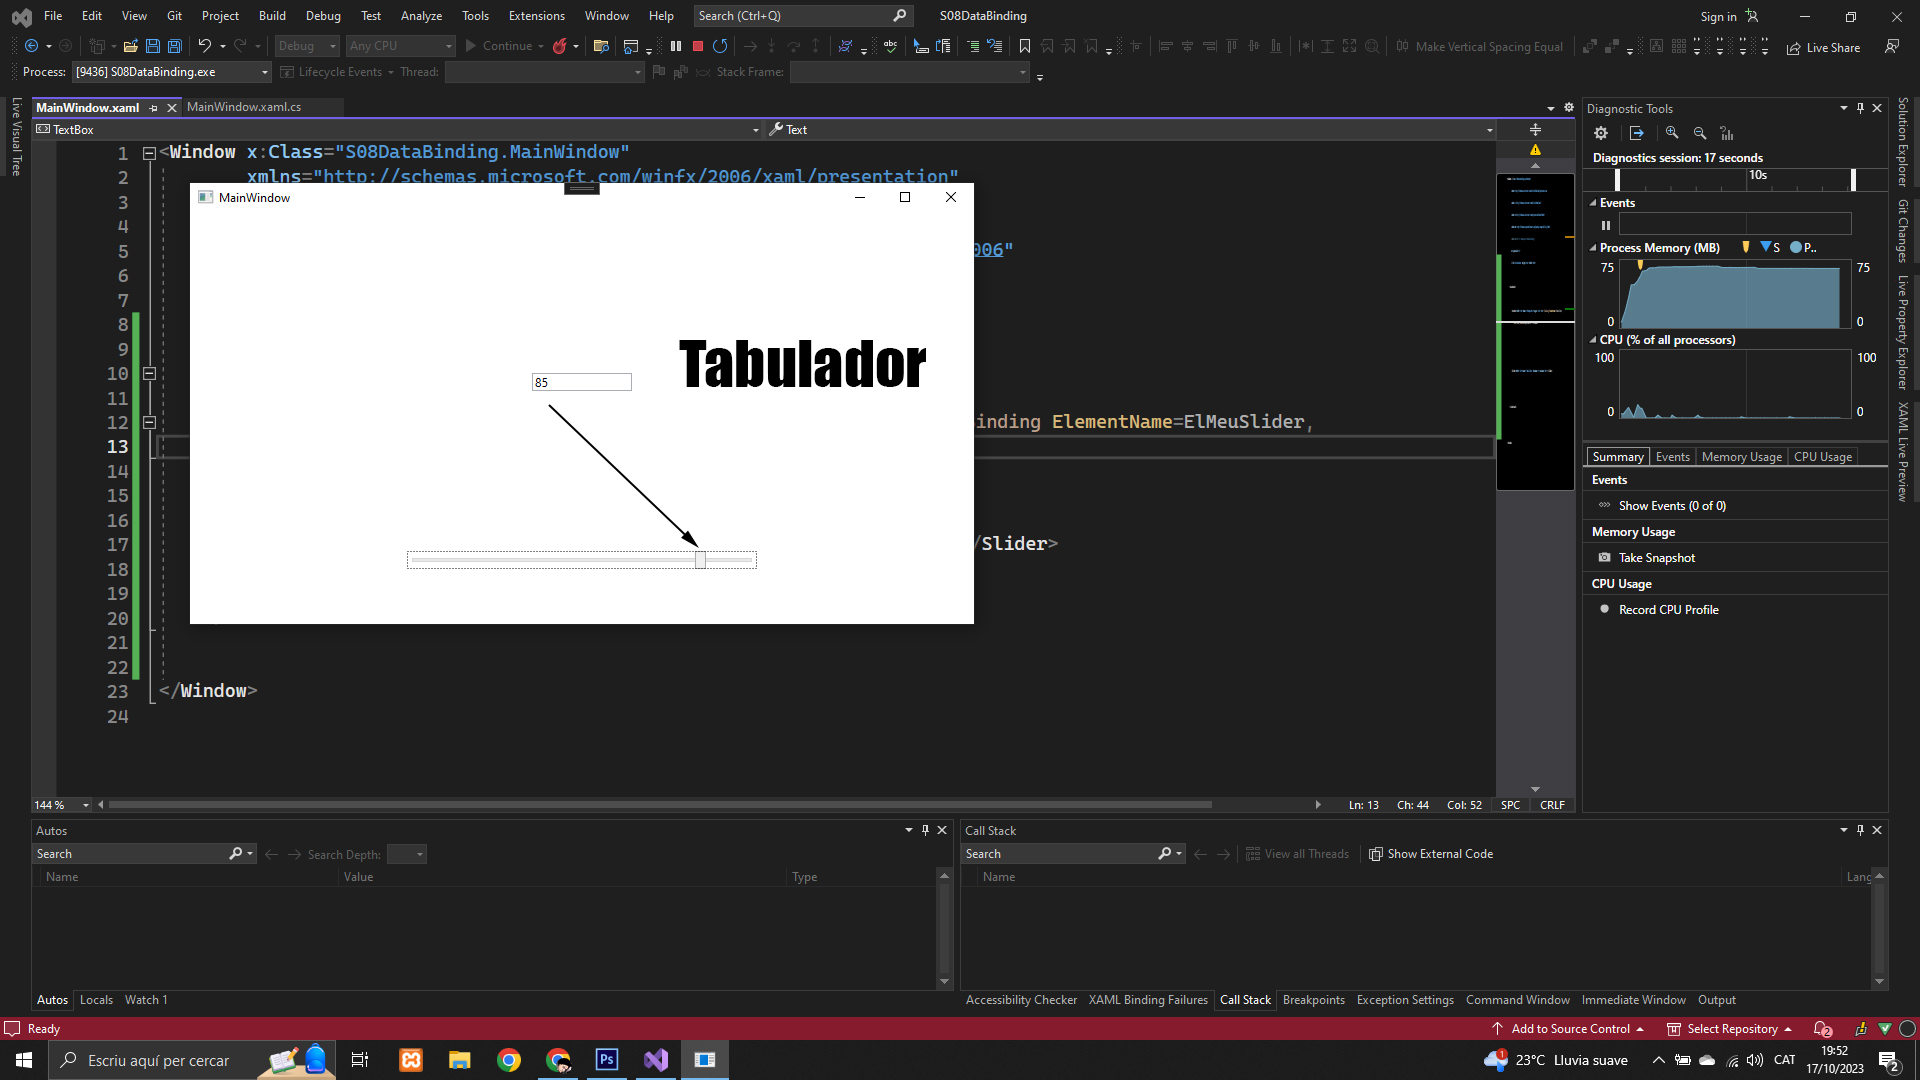This screenshot has width=1920, height=1080.
Task: Click Record CPU Profile
Action: (1668, 610)
